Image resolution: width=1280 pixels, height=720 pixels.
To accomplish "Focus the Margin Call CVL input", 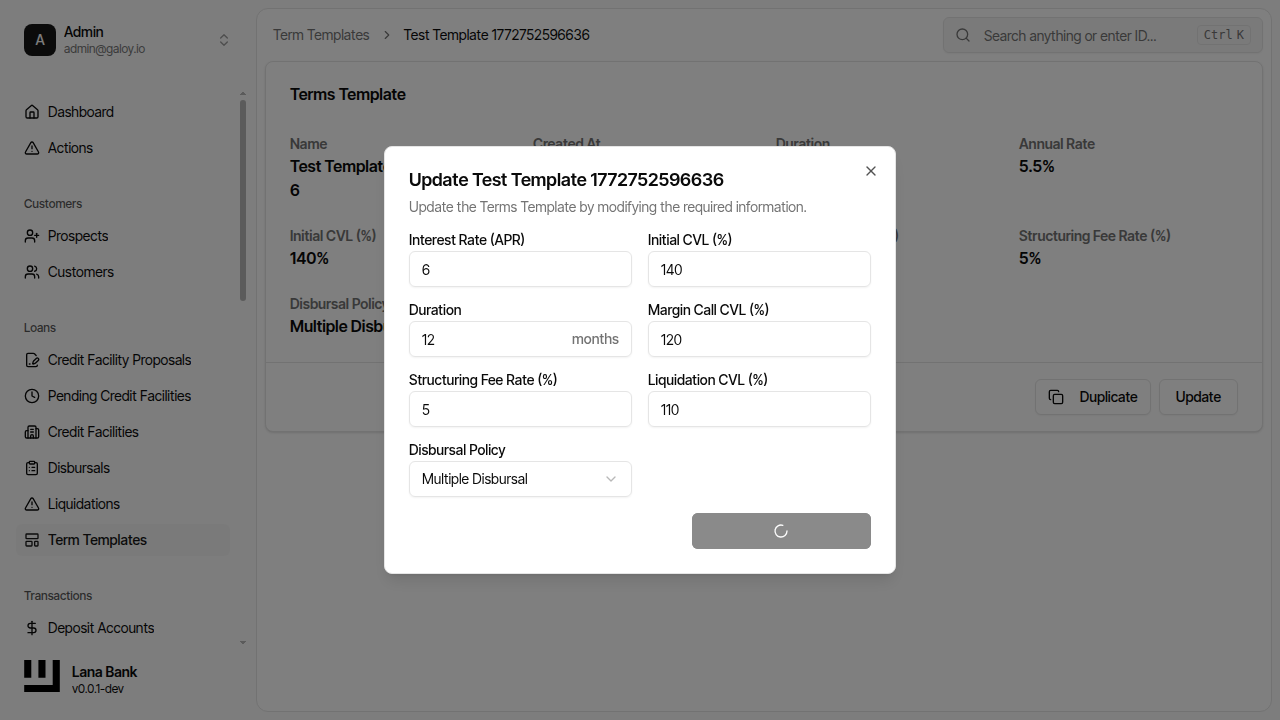I will click(x=759, y=339).
